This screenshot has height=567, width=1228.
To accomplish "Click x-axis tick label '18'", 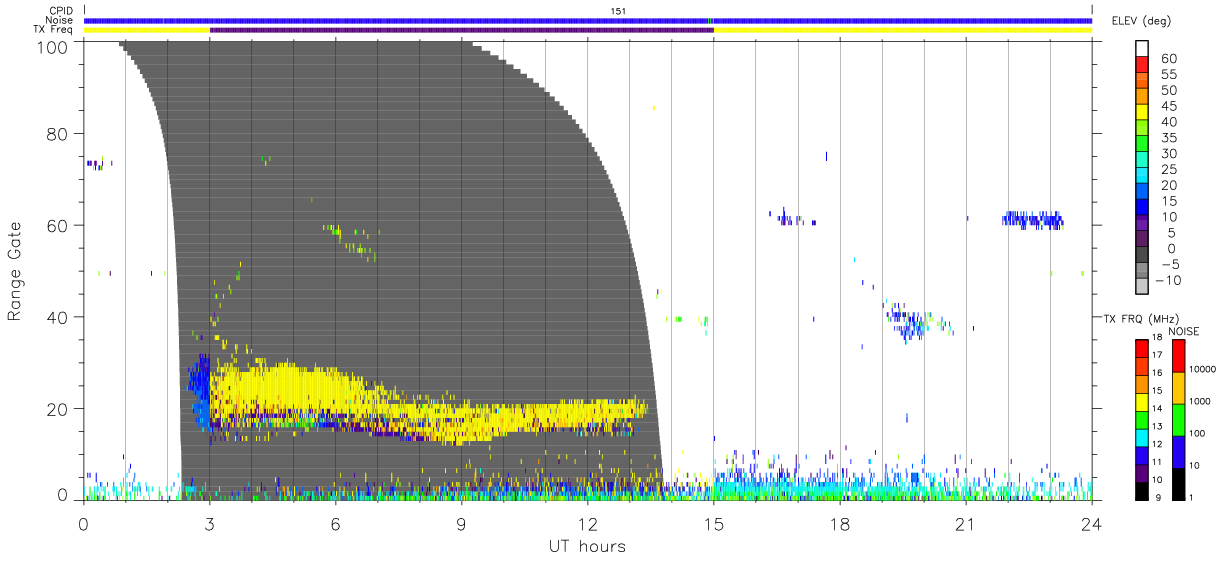I will click(839, 522).
